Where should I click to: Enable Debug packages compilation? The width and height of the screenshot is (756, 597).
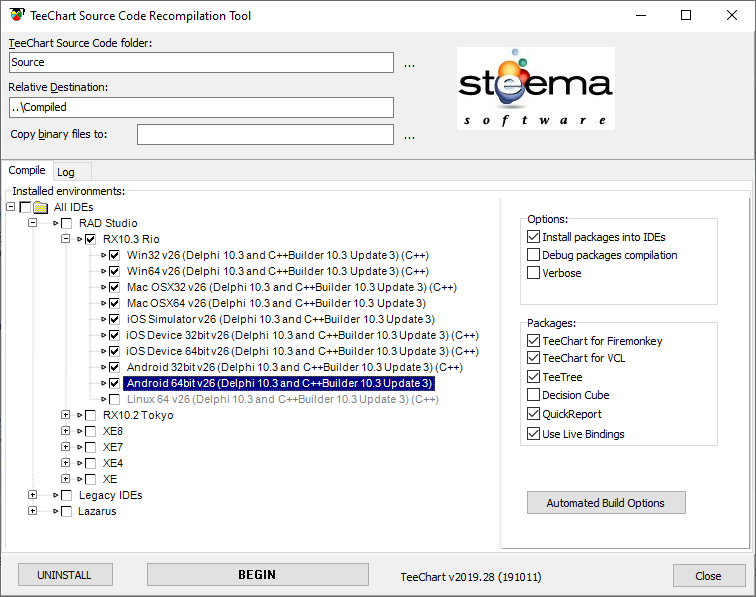pos(533,255)
